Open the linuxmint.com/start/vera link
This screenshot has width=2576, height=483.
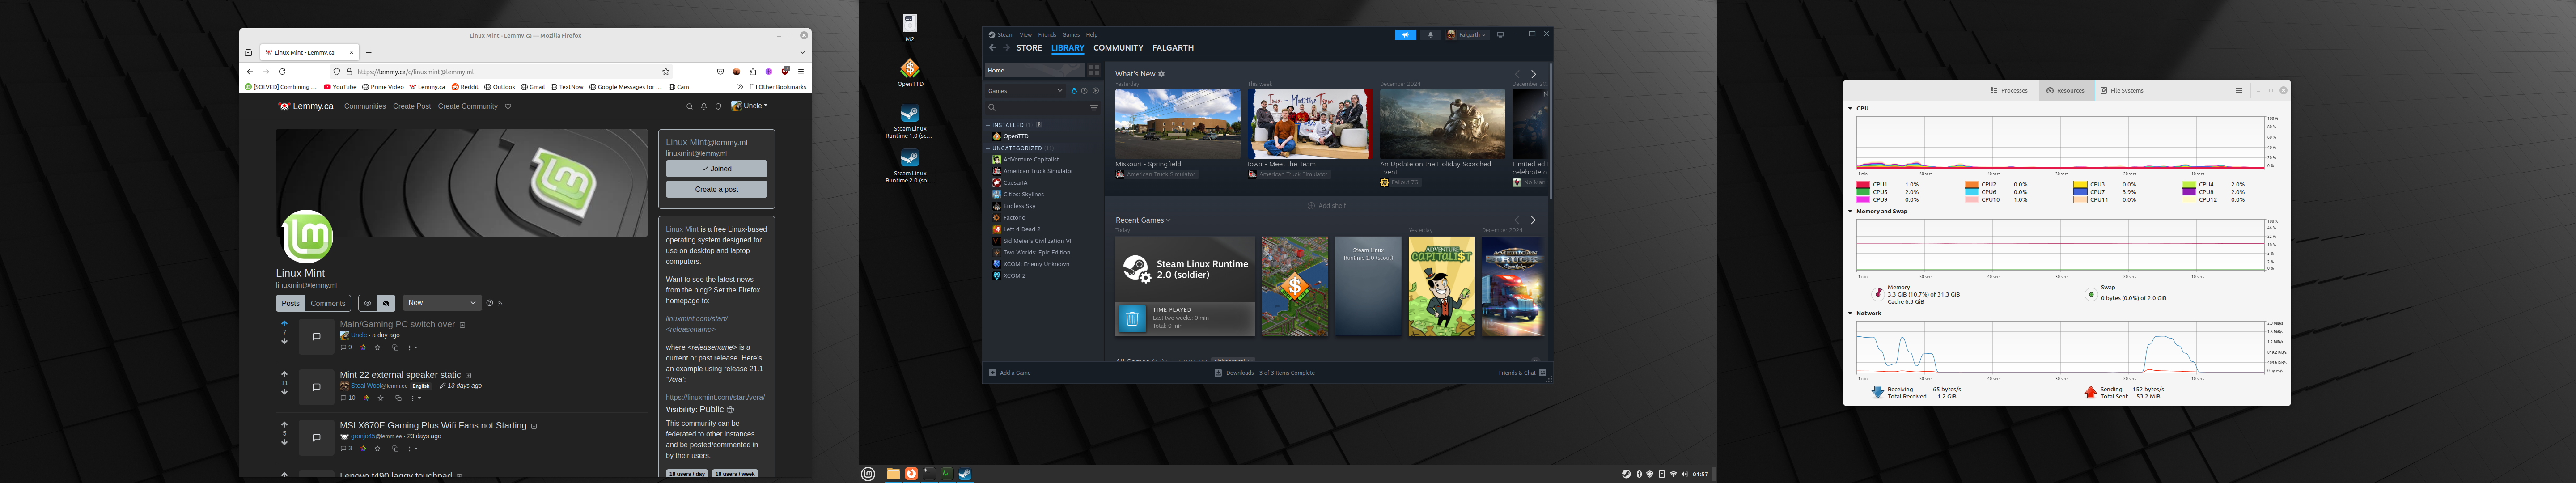point(715,397)
